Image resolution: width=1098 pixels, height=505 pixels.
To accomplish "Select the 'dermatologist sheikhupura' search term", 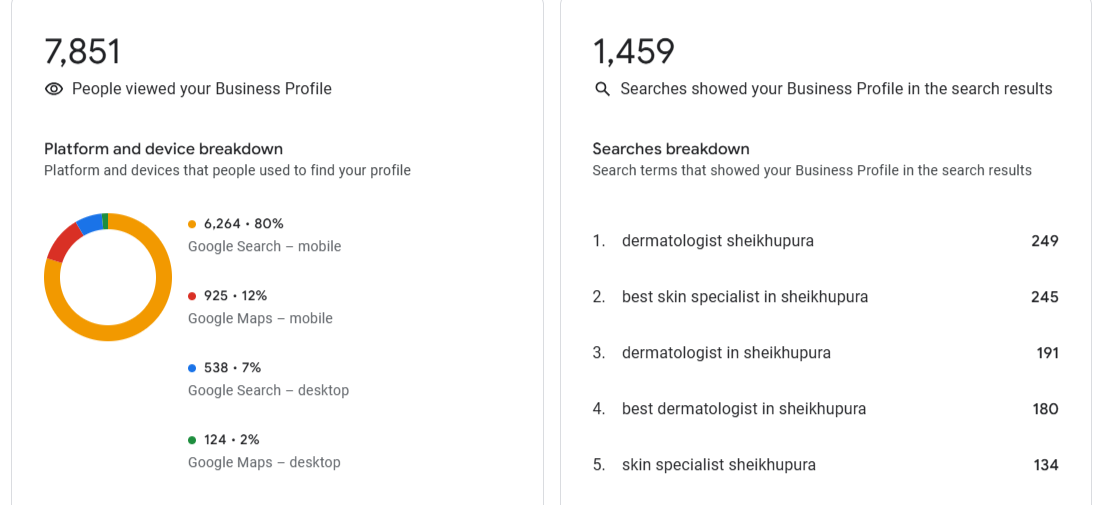I will (717, 241).
